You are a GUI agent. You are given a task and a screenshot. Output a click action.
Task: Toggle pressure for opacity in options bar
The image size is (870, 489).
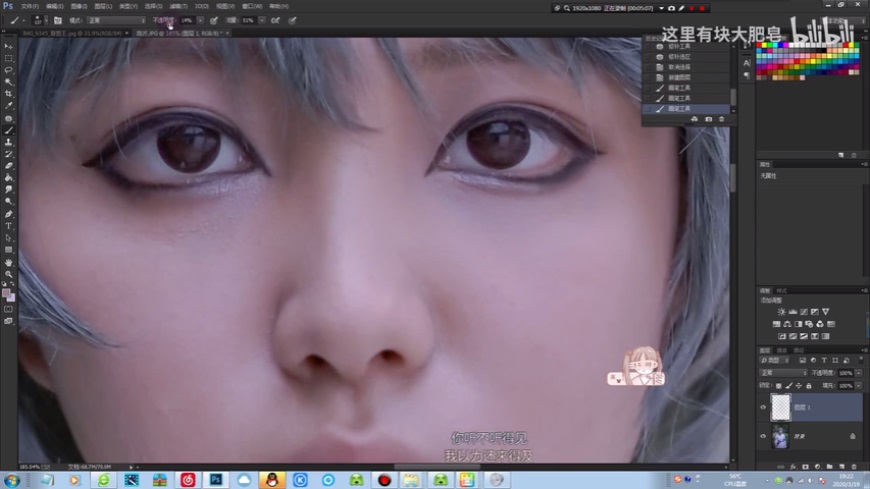(214, 21)
